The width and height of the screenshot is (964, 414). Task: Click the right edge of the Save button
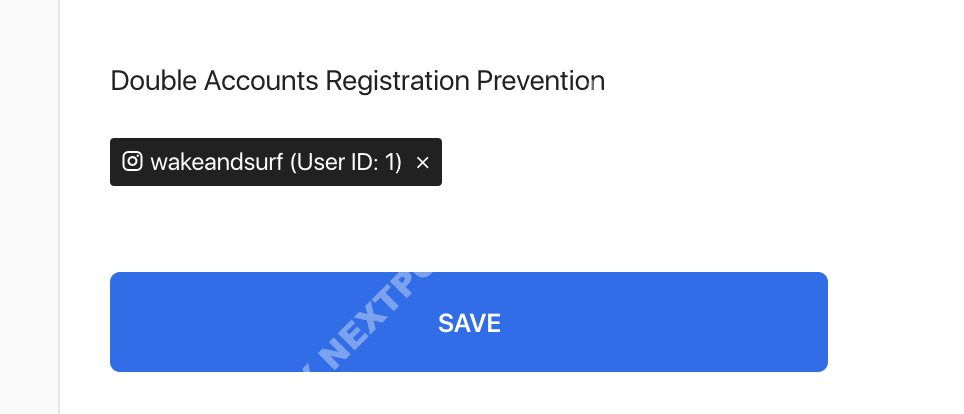820,322
